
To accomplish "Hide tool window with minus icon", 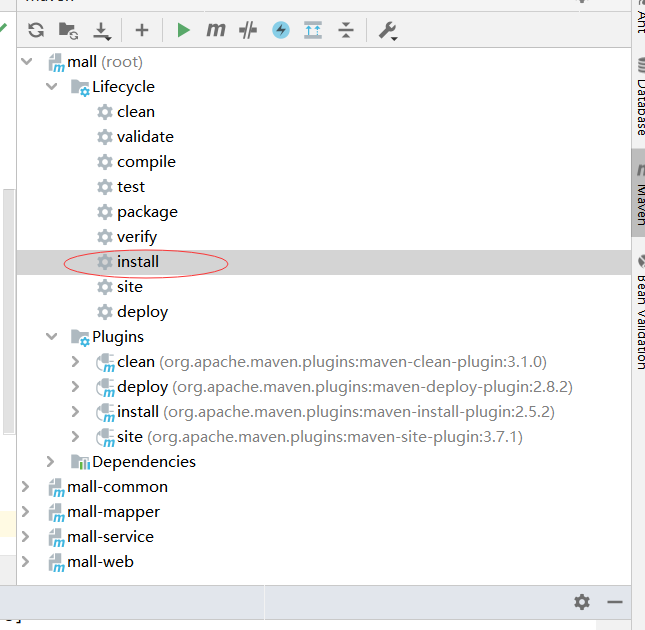I will (615, 602).
